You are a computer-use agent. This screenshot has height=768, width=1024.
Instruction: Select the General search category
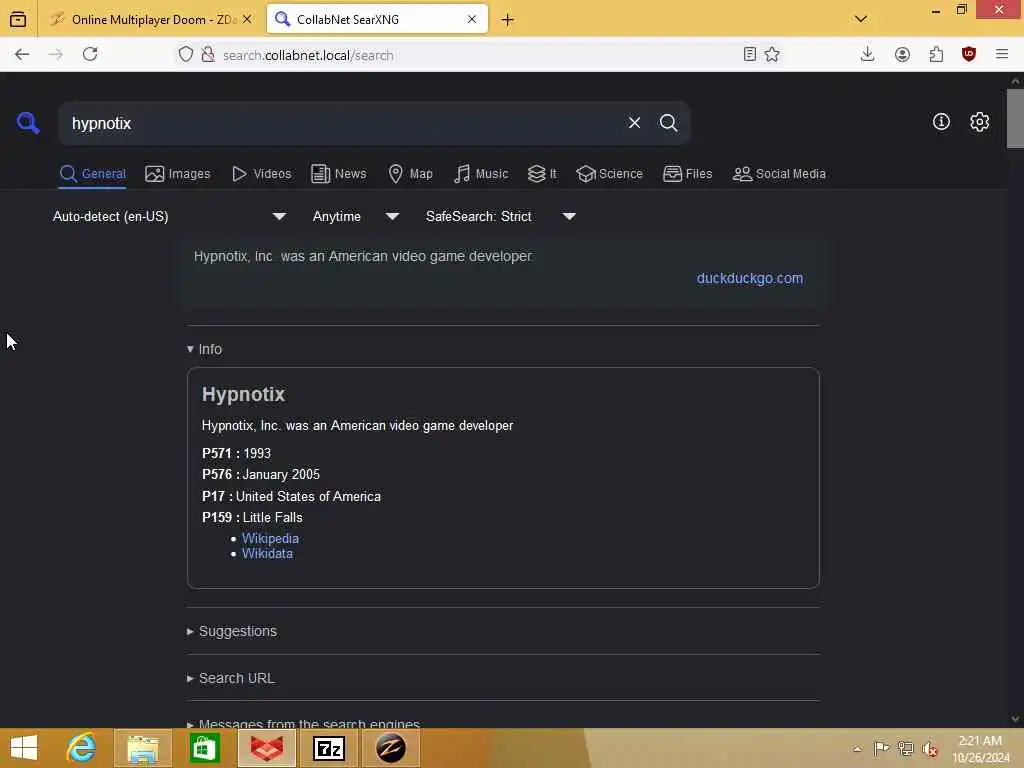[x=92, y=174]
